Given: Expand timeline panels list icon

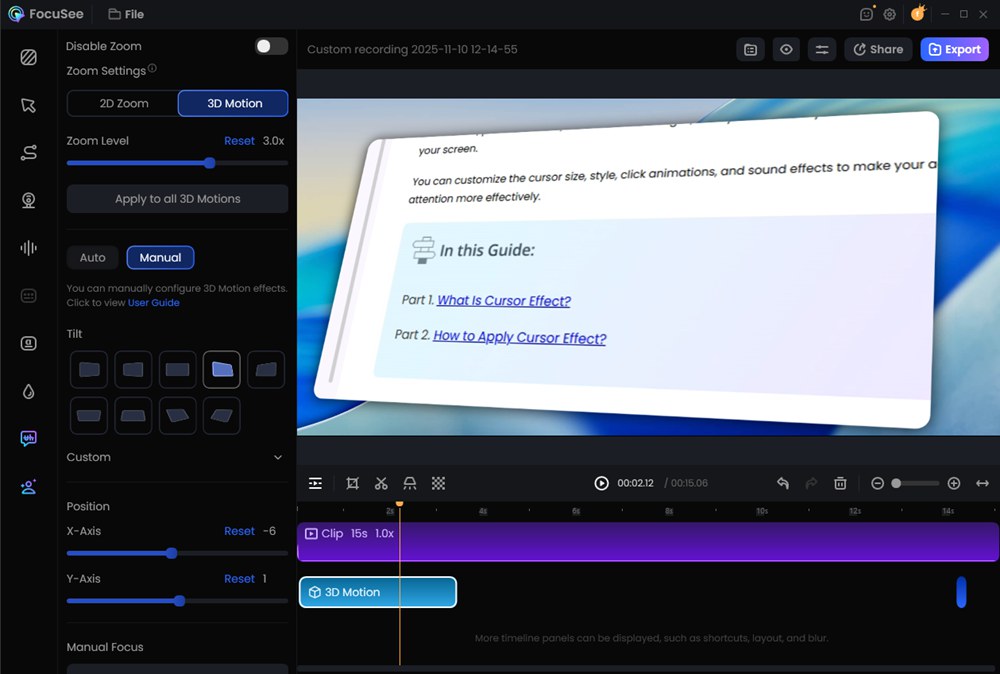Looking at the screenshot, I should pos(315,483).
